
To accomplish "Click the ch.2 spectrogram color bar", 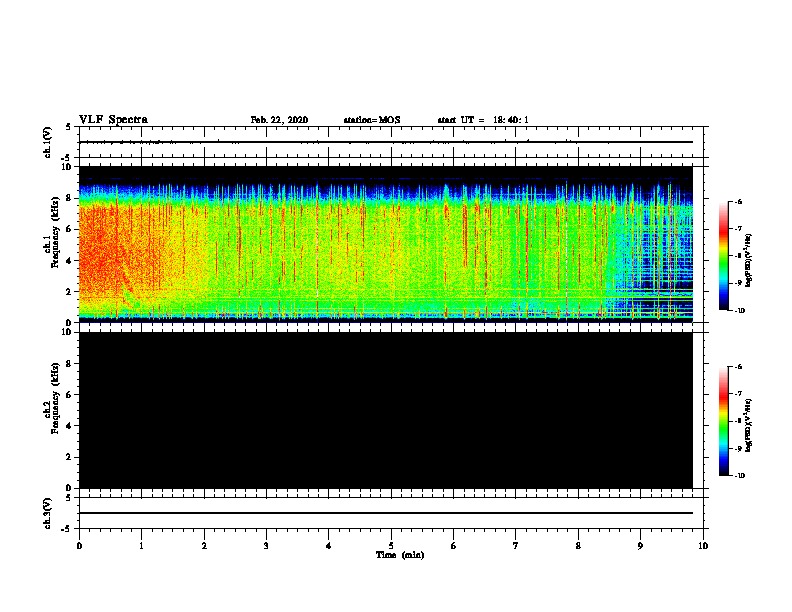I will [x=724, y=421].
